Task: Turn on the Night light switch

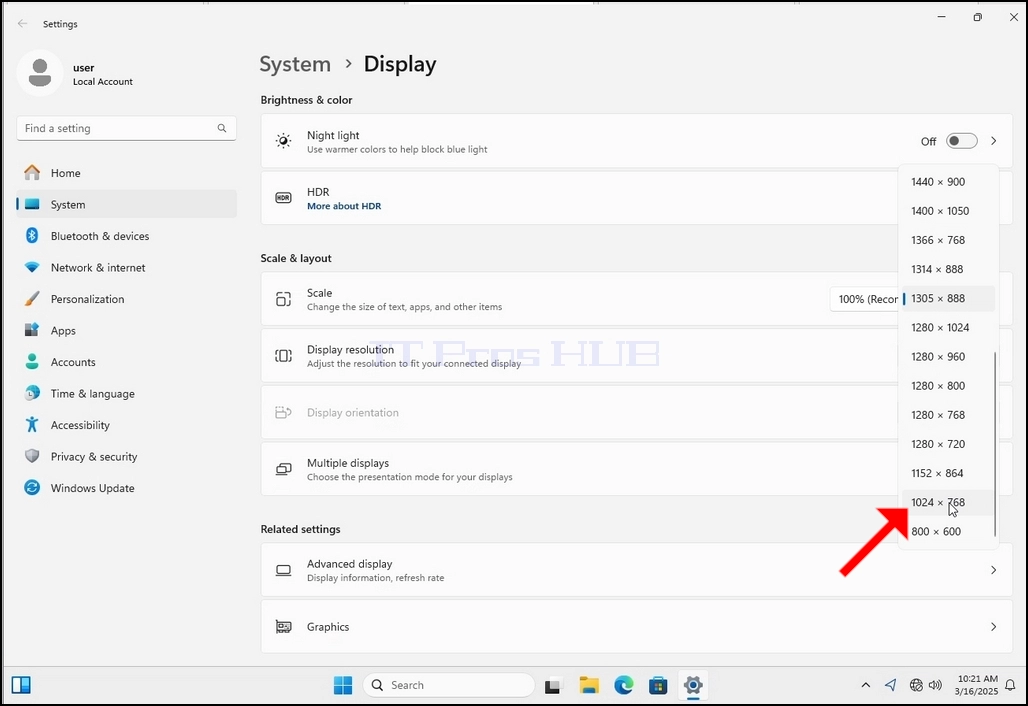Action: click(962, 141)
